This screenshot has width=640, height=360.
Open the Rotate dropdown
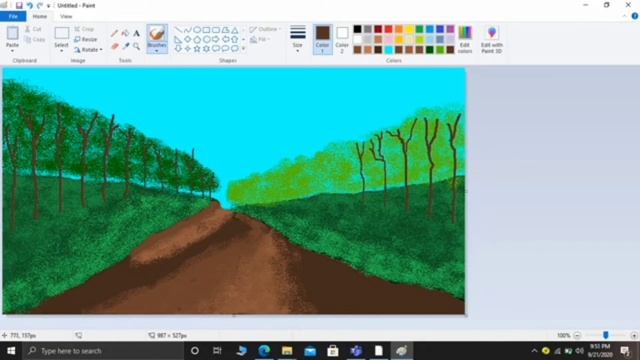[x=88, y=50]
